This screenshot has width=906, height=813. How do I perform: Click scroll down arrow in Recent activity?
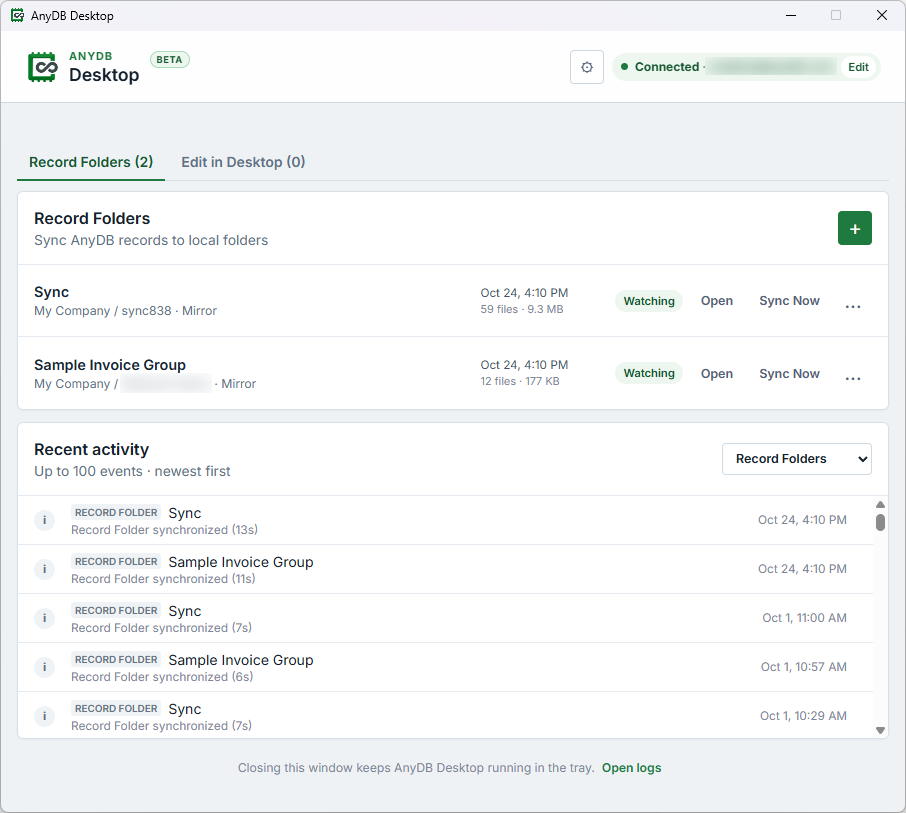pyautogui.click(x=880, y=730)
